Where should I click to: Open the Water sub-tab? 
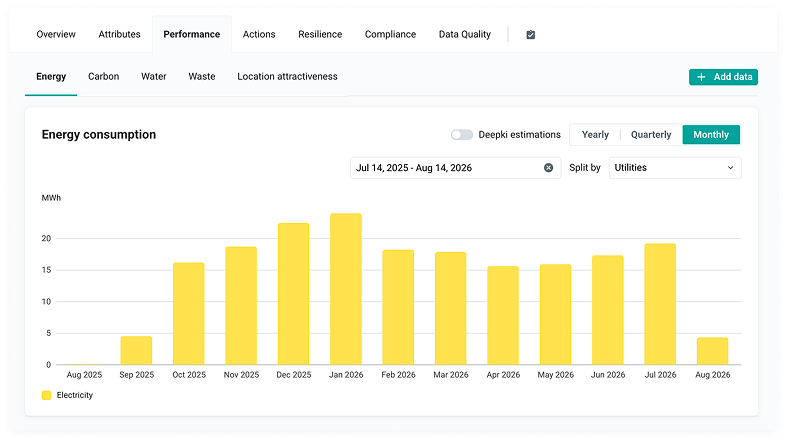pyautogui.click(x=154, y=76)
